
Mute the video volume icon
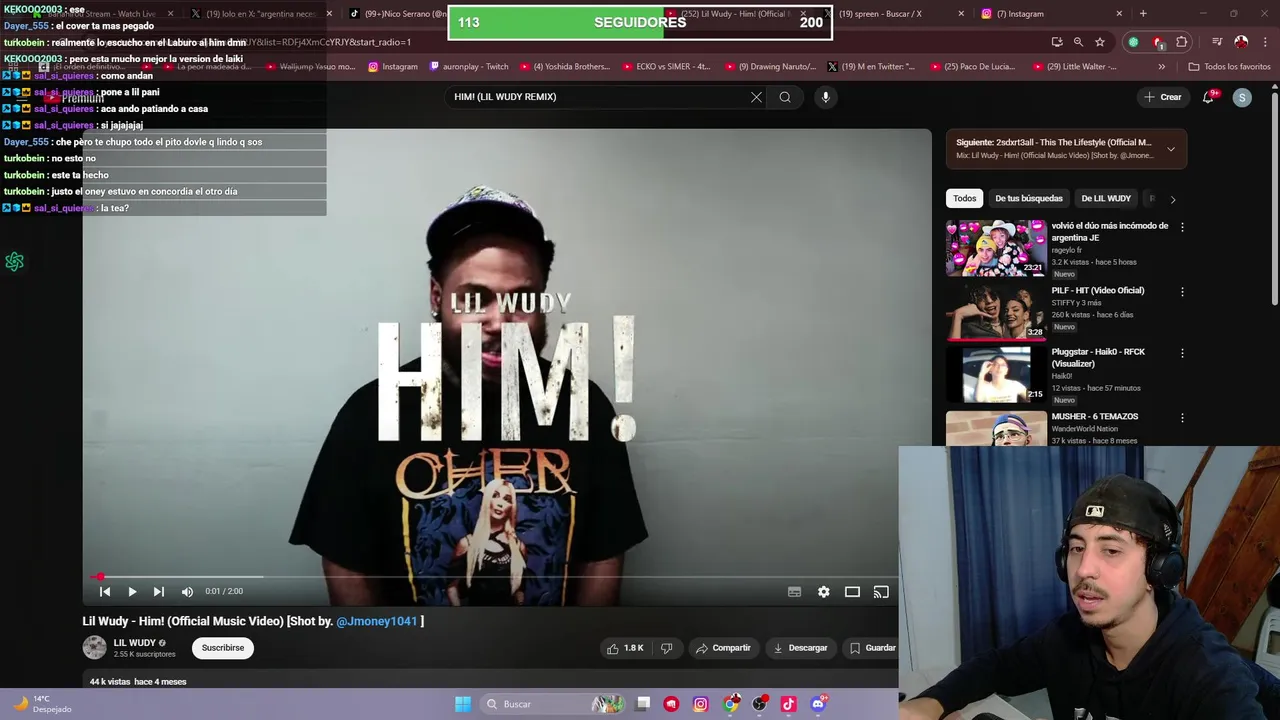pyautogui.click(x=187, y=592)
